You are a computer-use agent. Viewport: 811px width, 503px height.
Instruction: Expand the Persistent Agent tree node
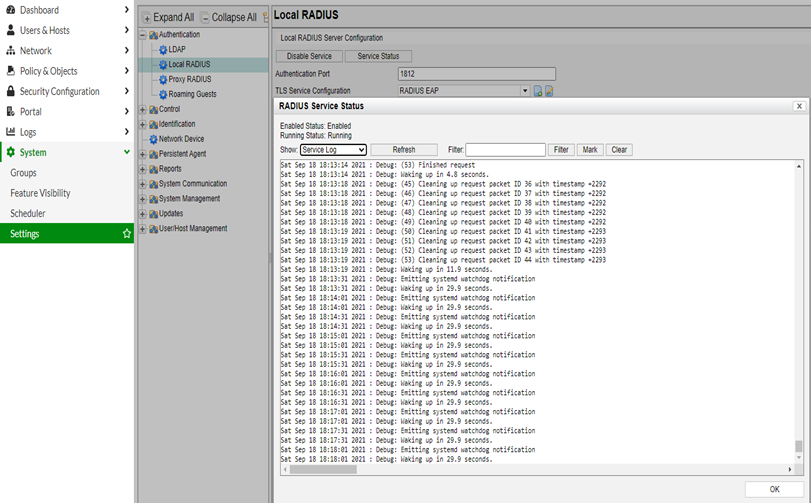tap(143, 154)
